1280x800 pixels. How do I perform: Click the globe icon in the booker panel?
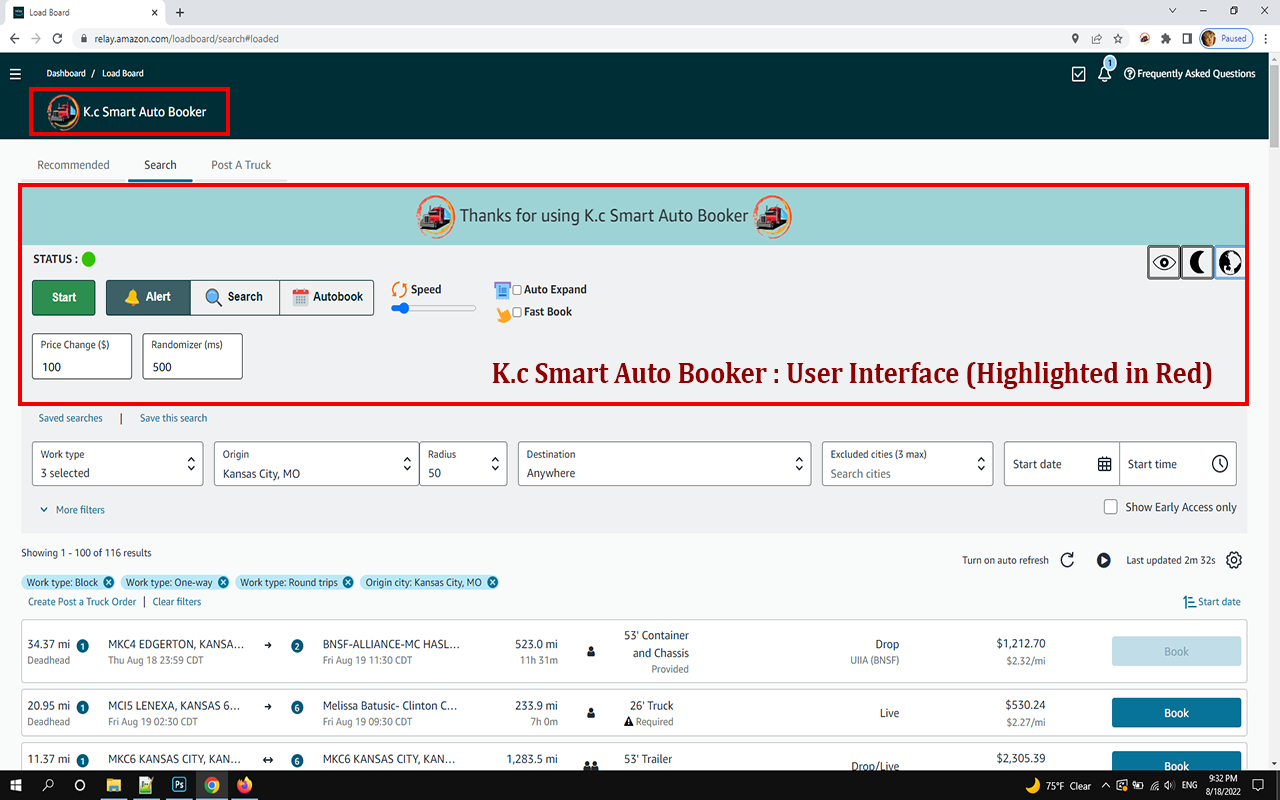1230,263
